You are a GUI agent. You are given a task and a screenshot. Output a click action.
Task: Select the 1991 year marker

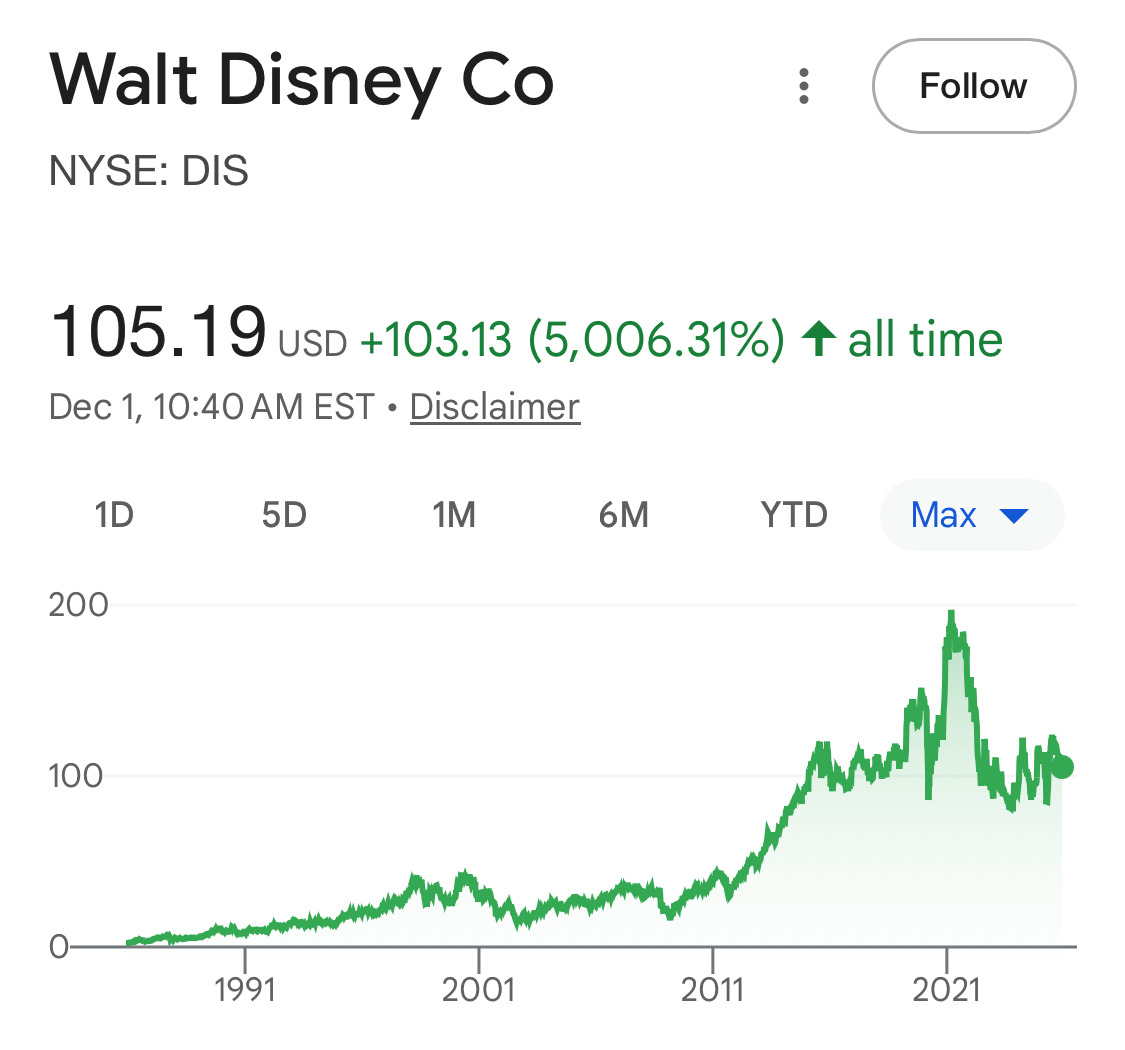(x=244, y=990)
